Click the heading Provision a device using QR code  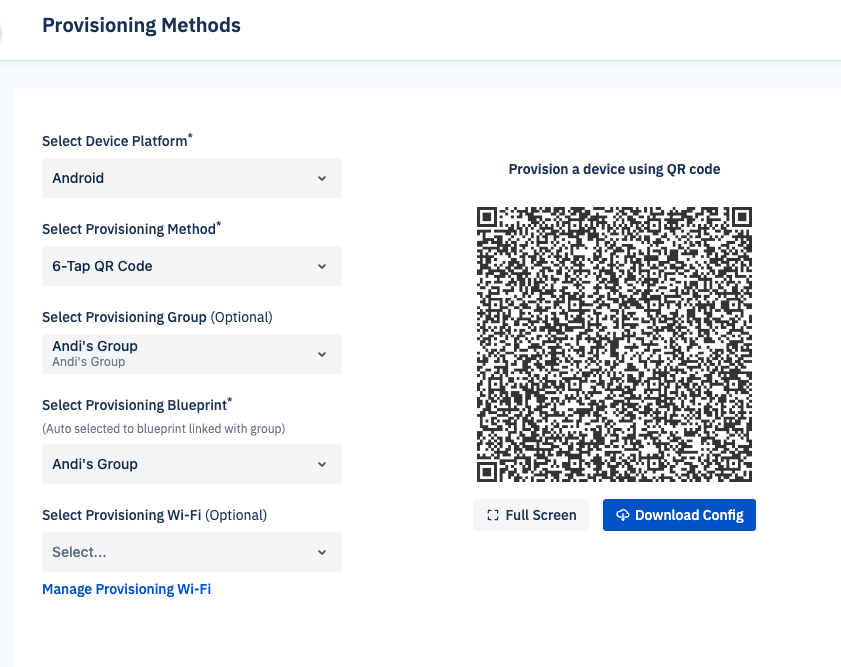click(x=614, y=169)
